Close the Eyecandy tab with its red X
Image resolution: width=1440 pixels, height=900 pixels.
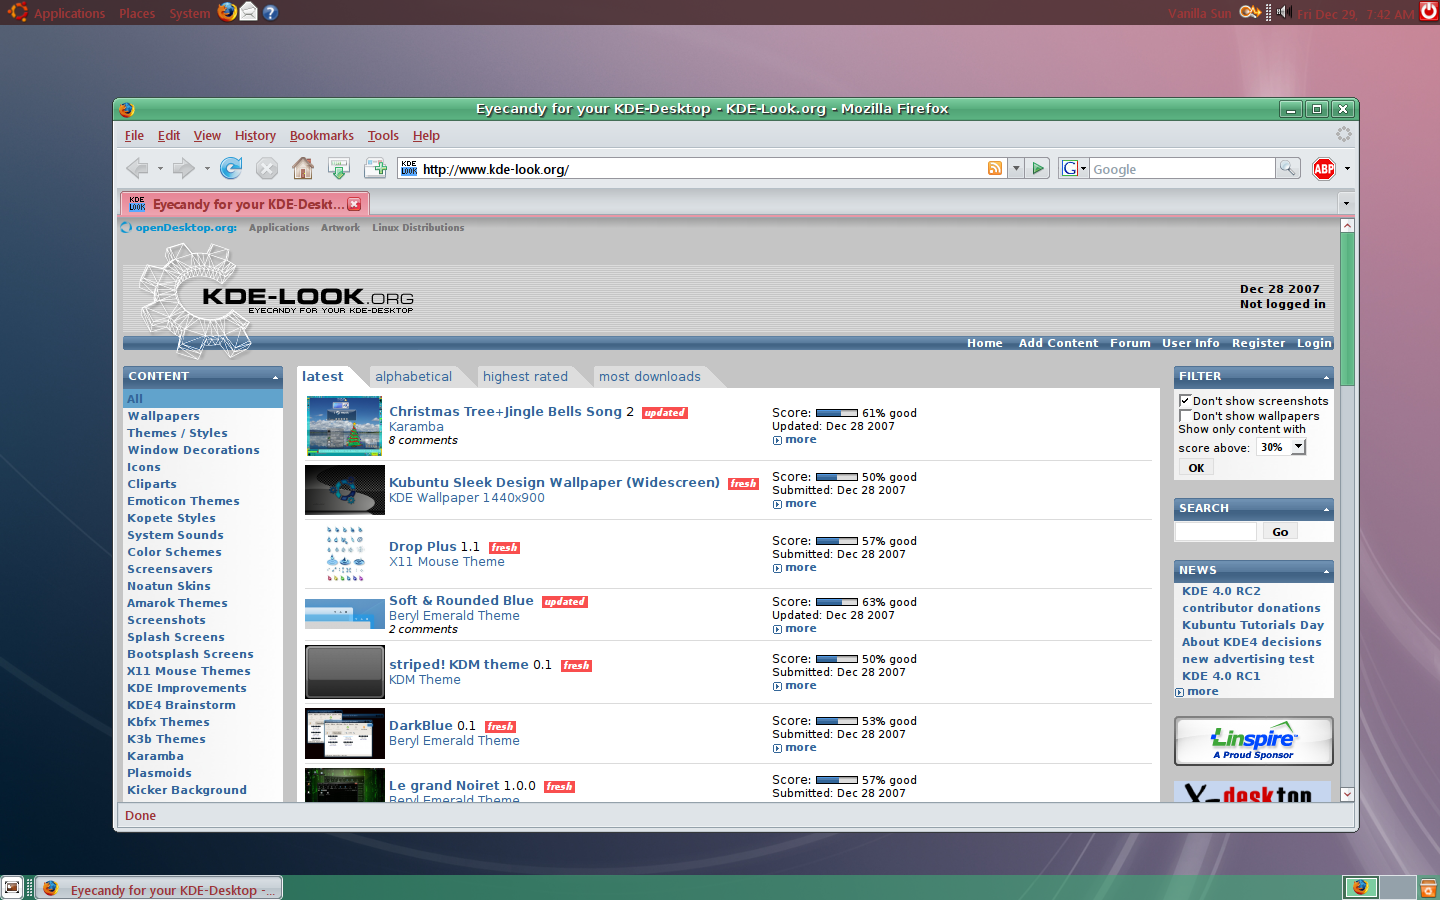point(354,204)
